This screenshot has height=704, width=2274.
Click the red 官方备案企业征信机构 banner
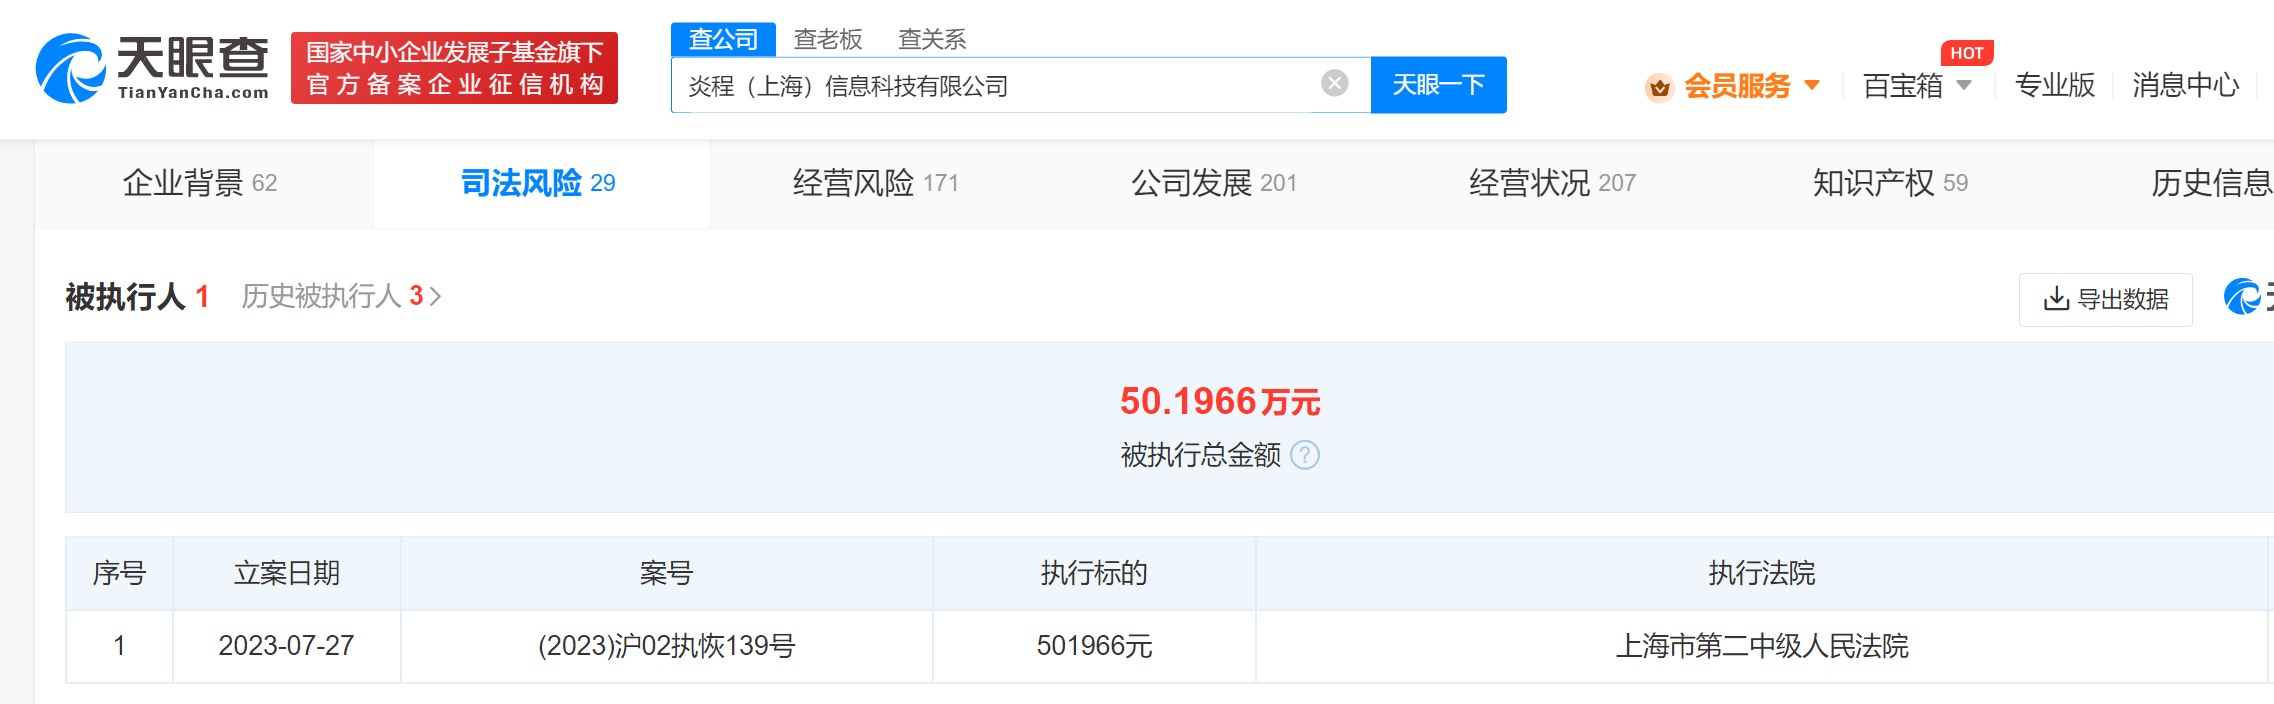(454, 68)
